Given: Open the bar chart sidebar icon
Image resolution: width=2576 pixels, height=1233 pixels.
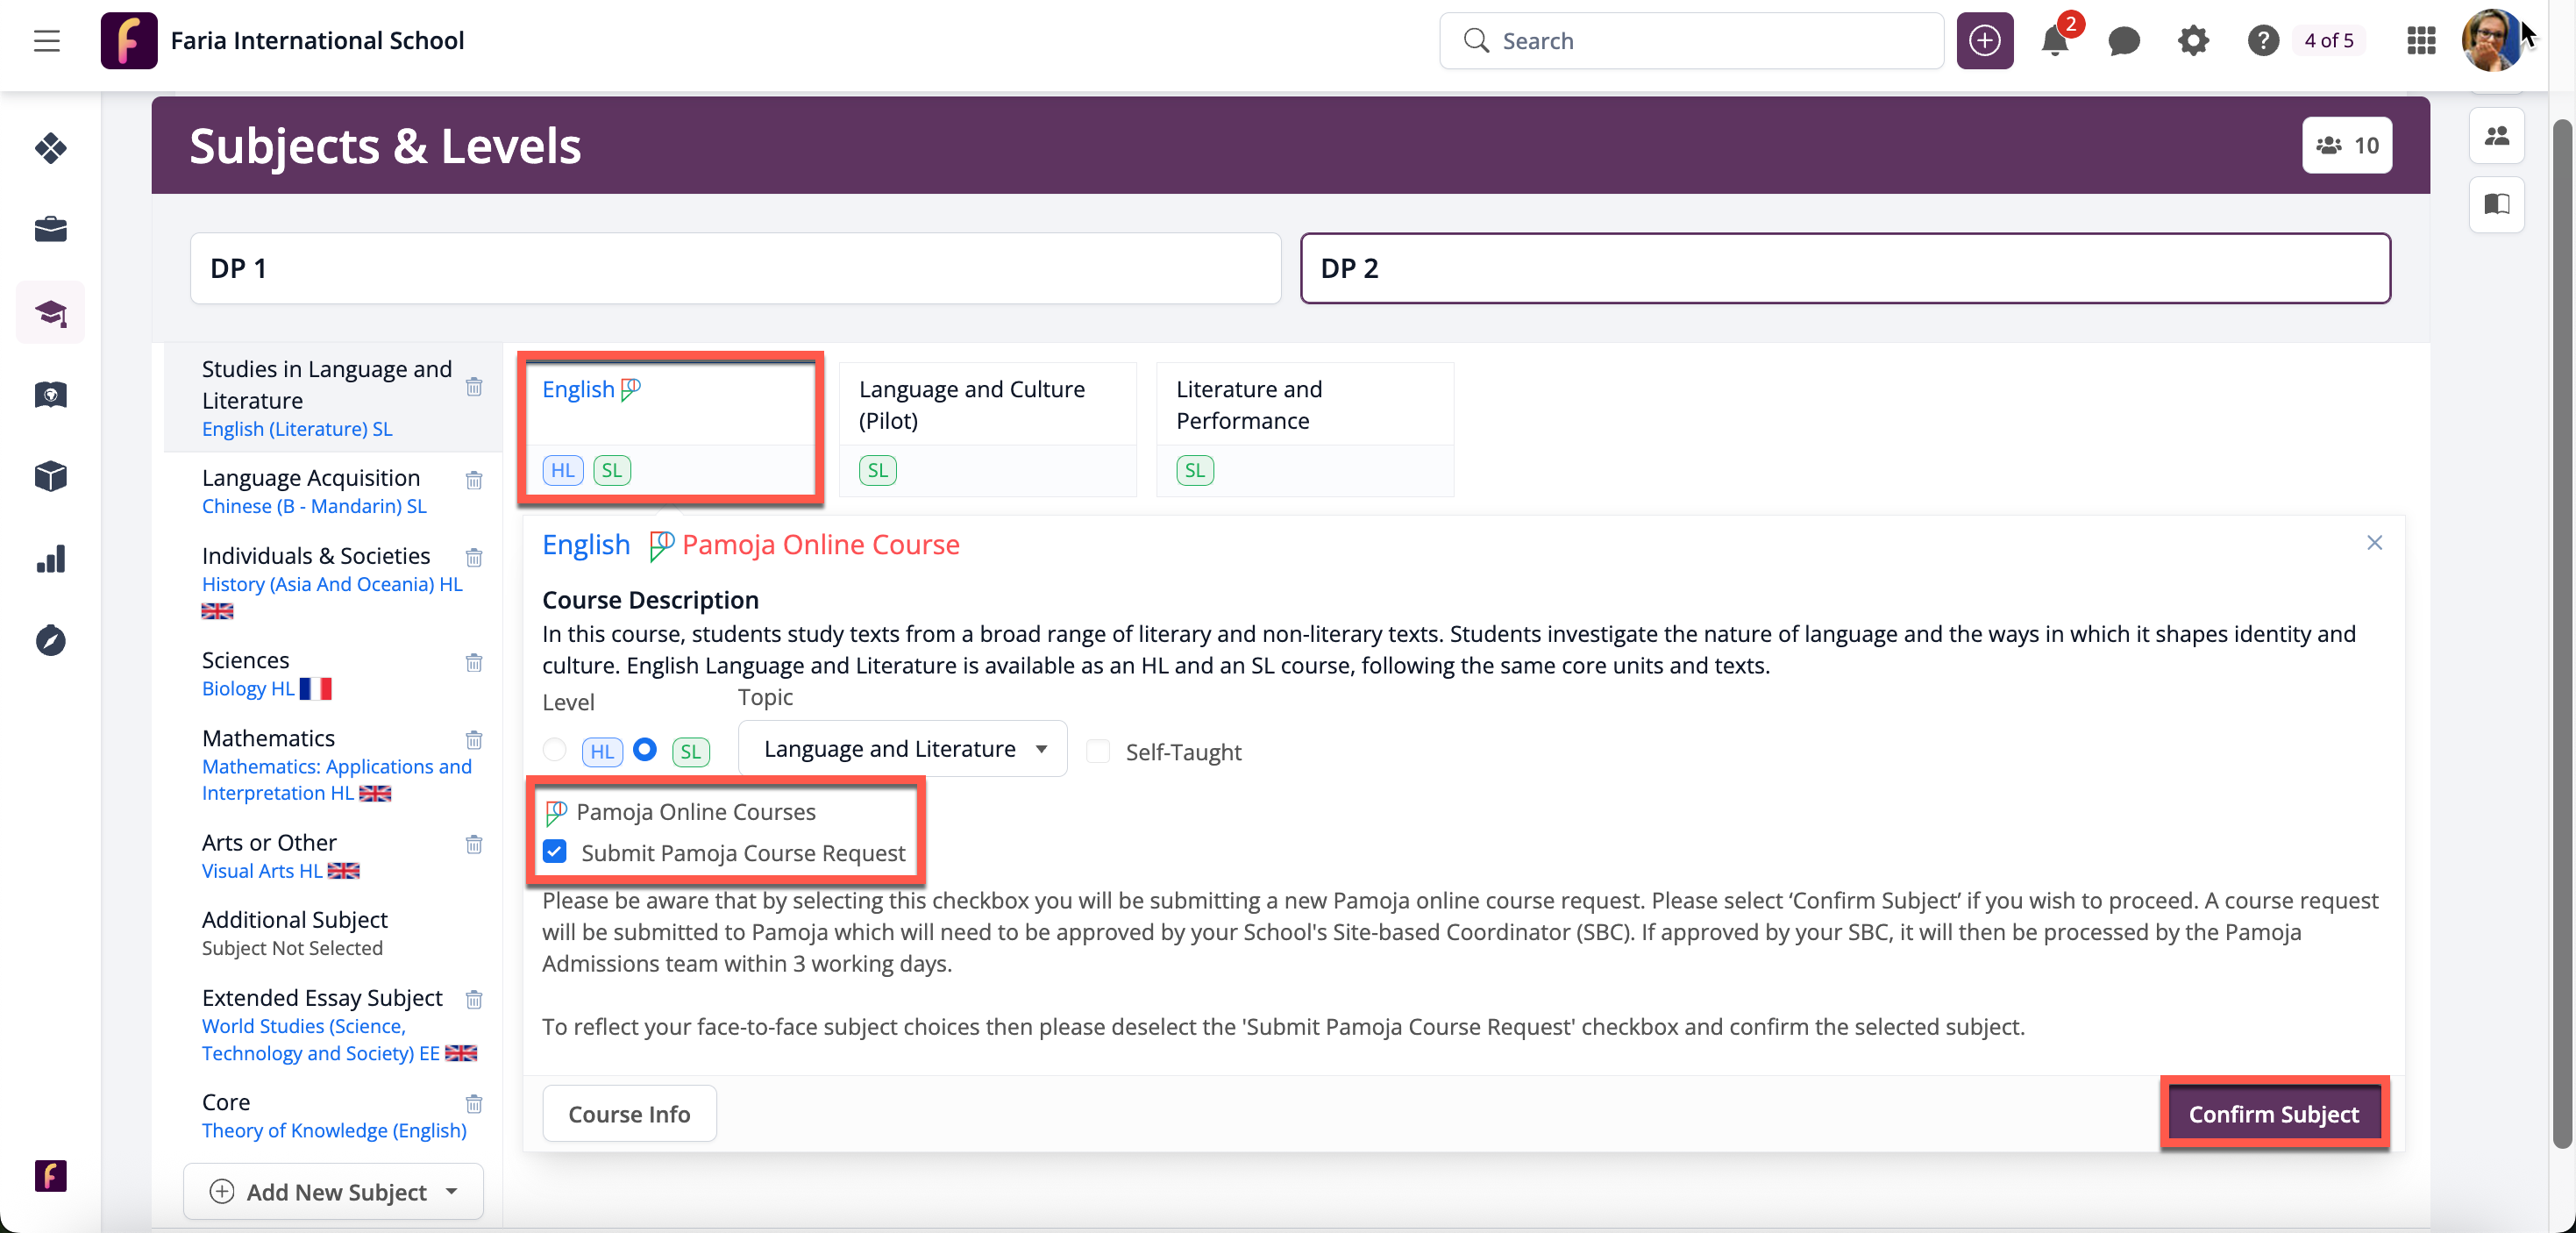Looking at the screenshot, I should 50,559.
